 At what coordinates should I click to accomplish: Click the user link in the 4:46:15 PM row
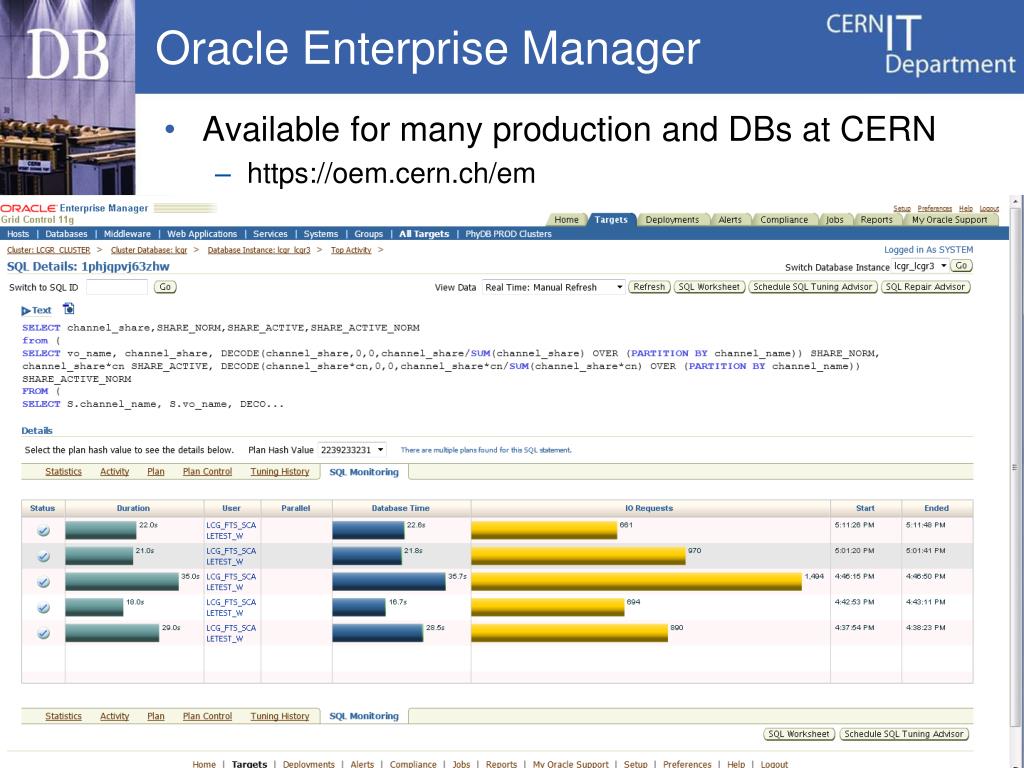[x=231, y=582]
